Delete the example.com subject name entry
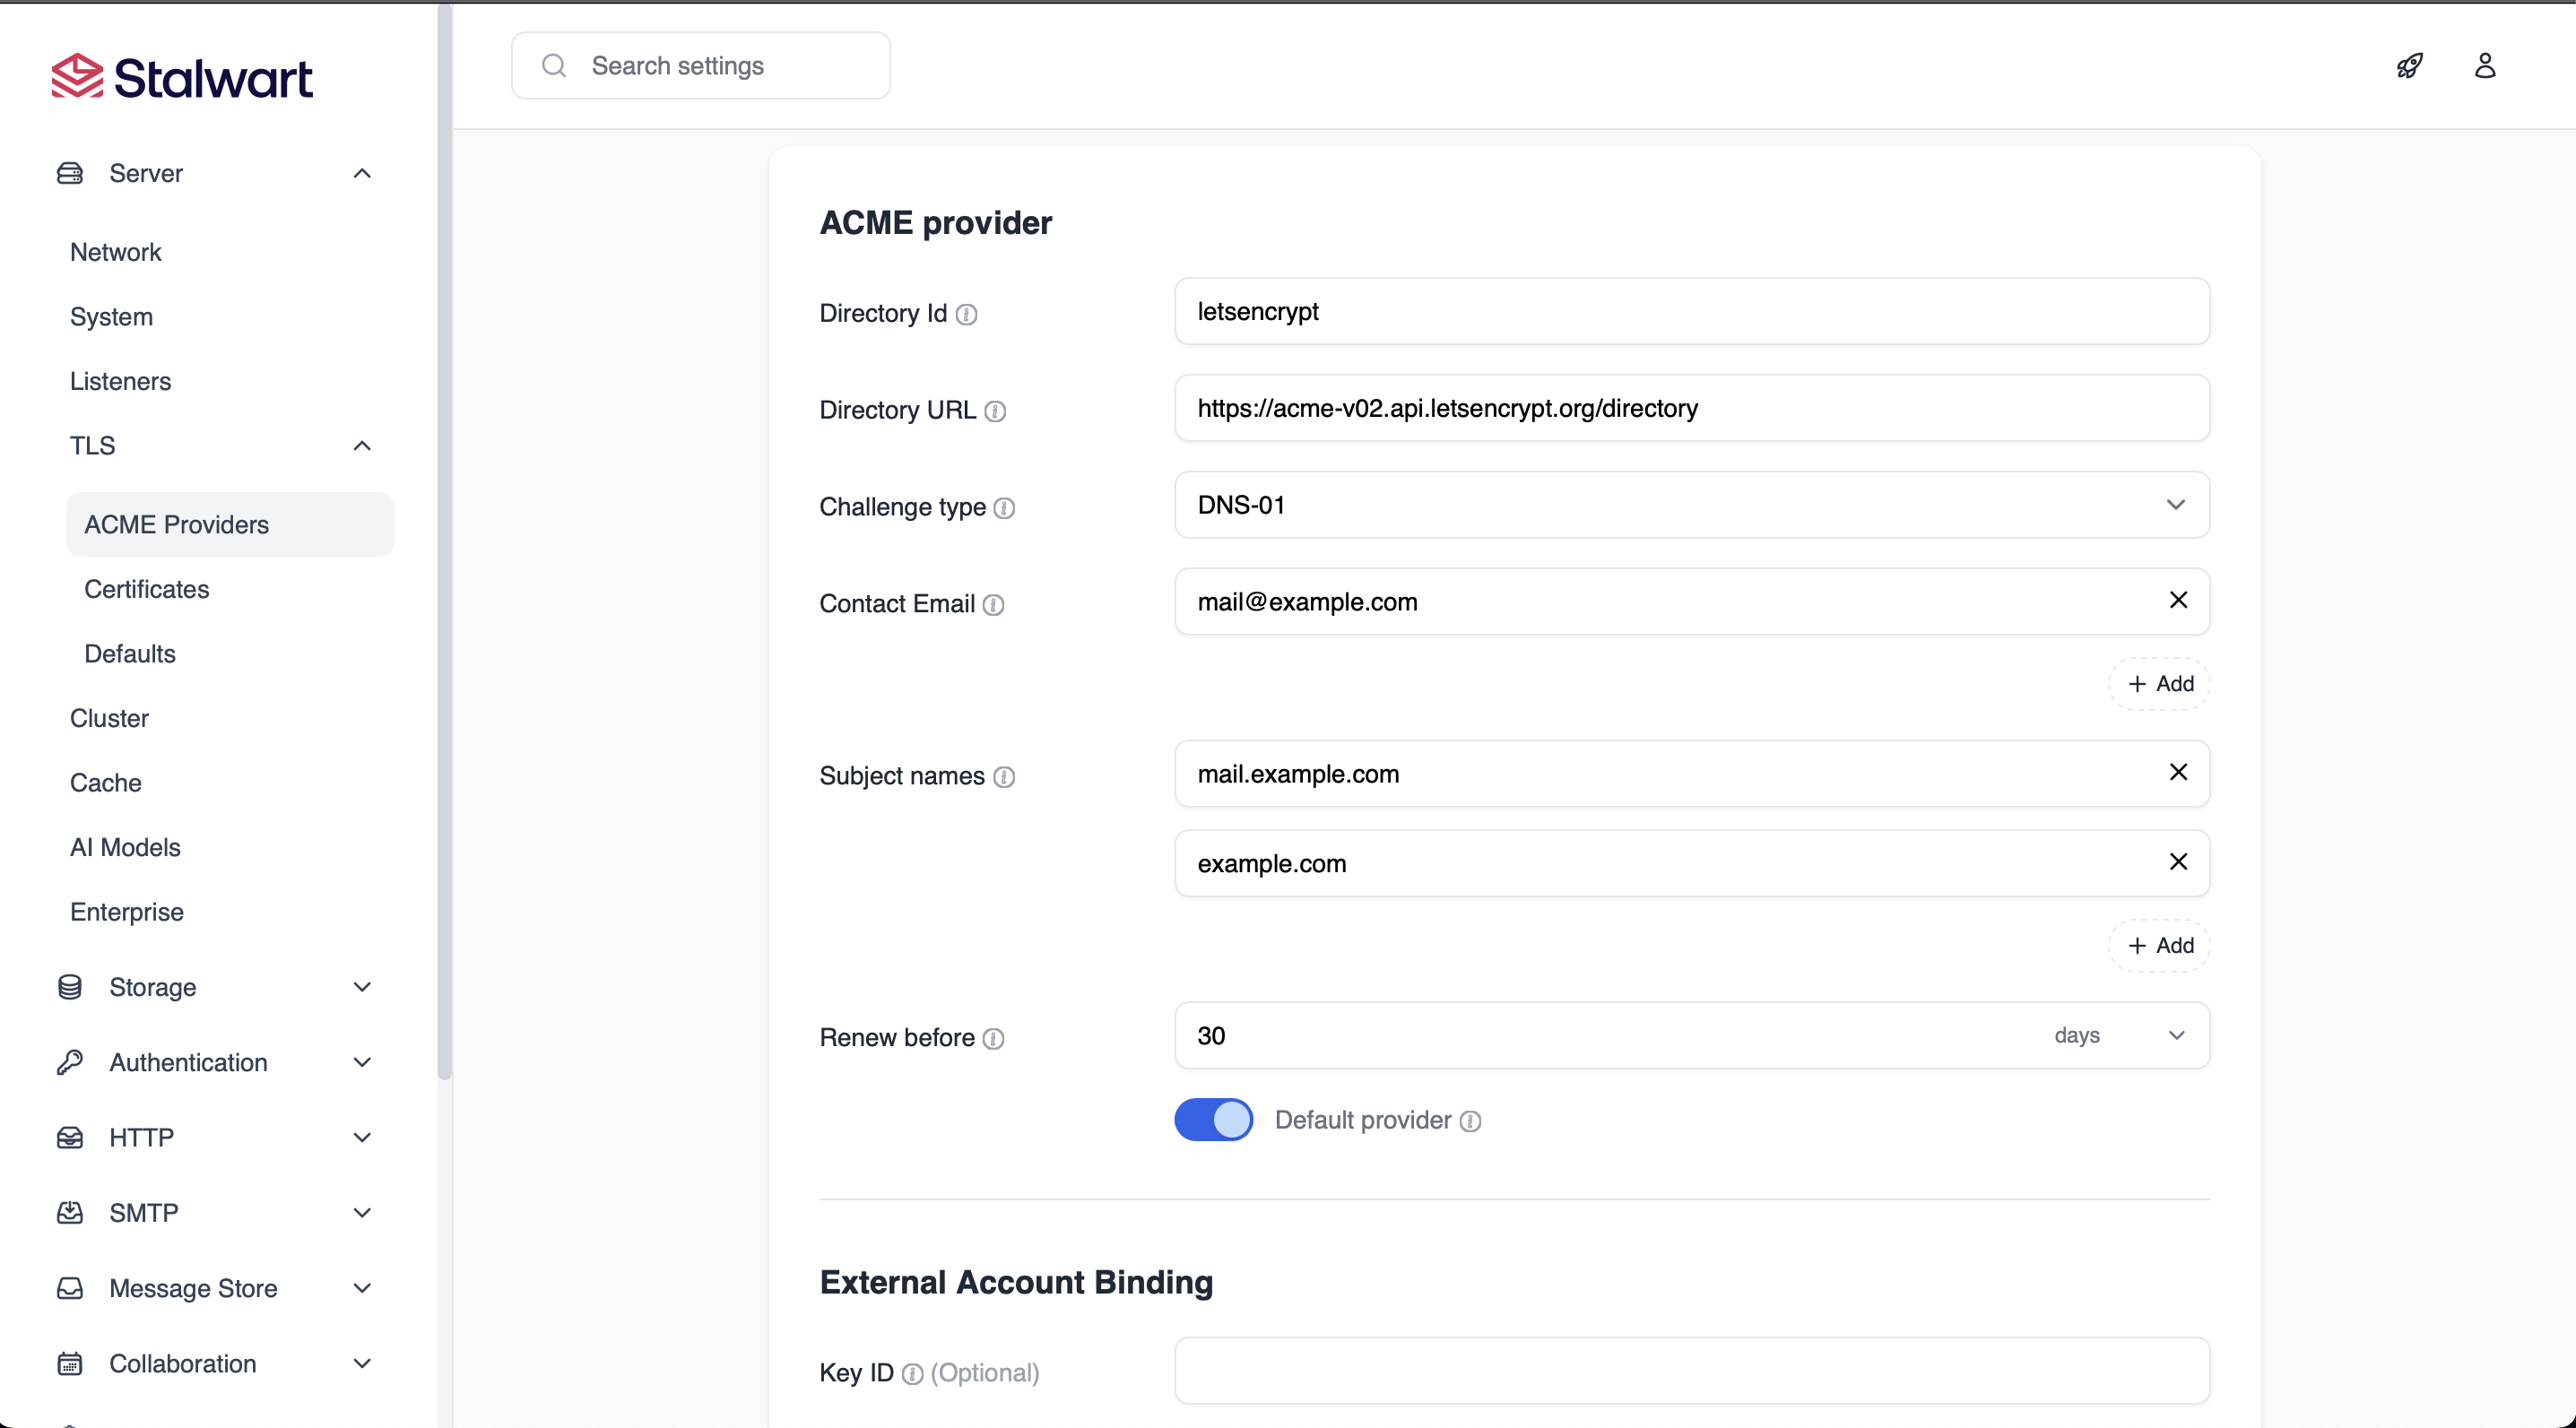Image resolution: width=2576 pixels, height=1428 pixels. (x=2178, y=862)
